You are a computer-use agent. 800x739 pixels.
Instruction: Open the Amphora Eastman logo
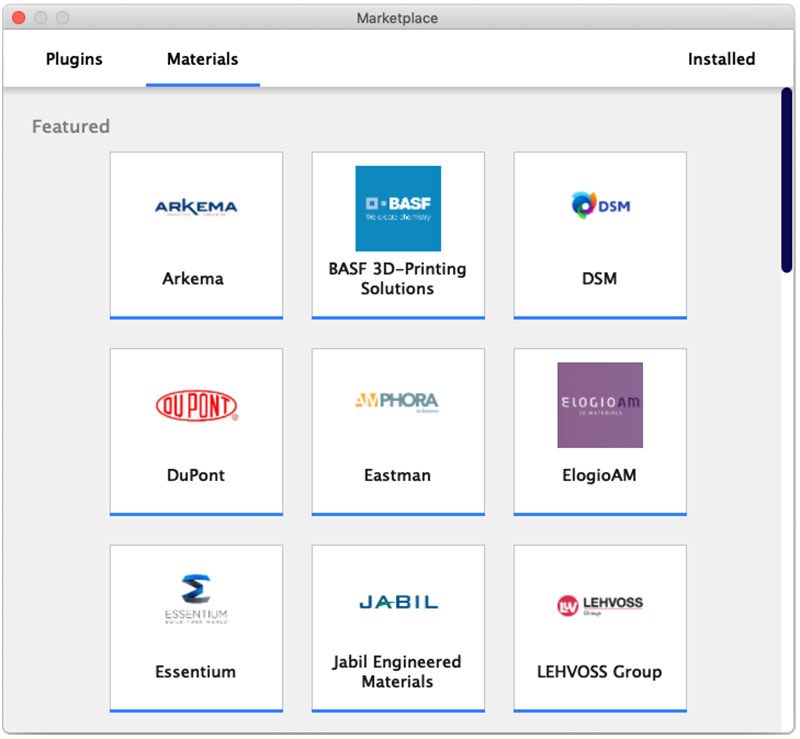398,402
